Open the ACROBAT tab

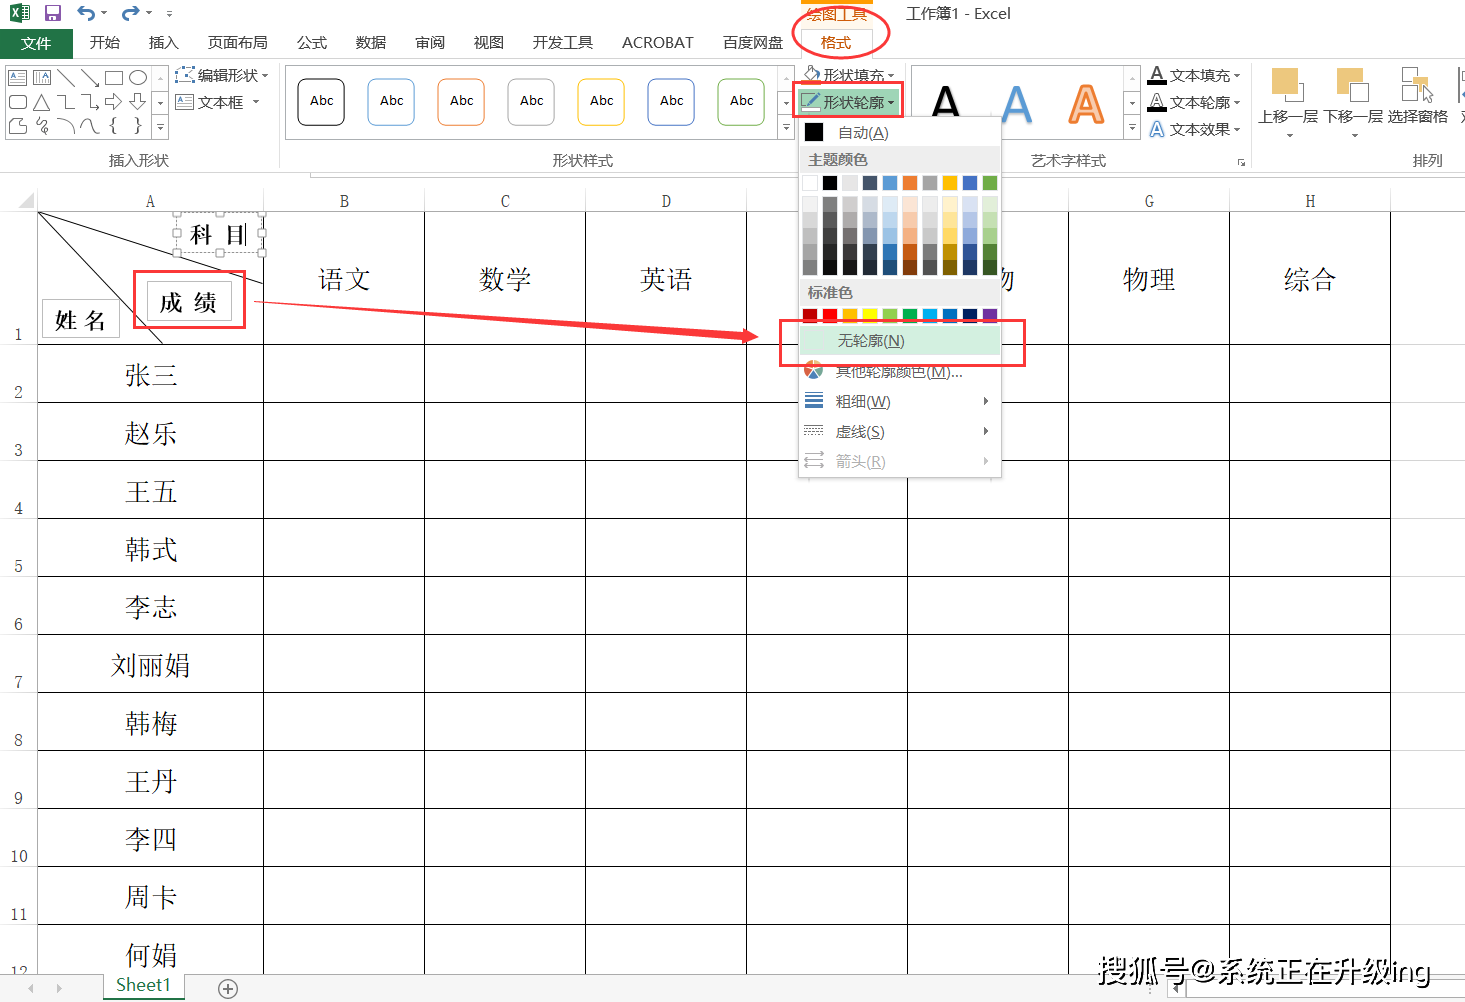pos(657,43)
